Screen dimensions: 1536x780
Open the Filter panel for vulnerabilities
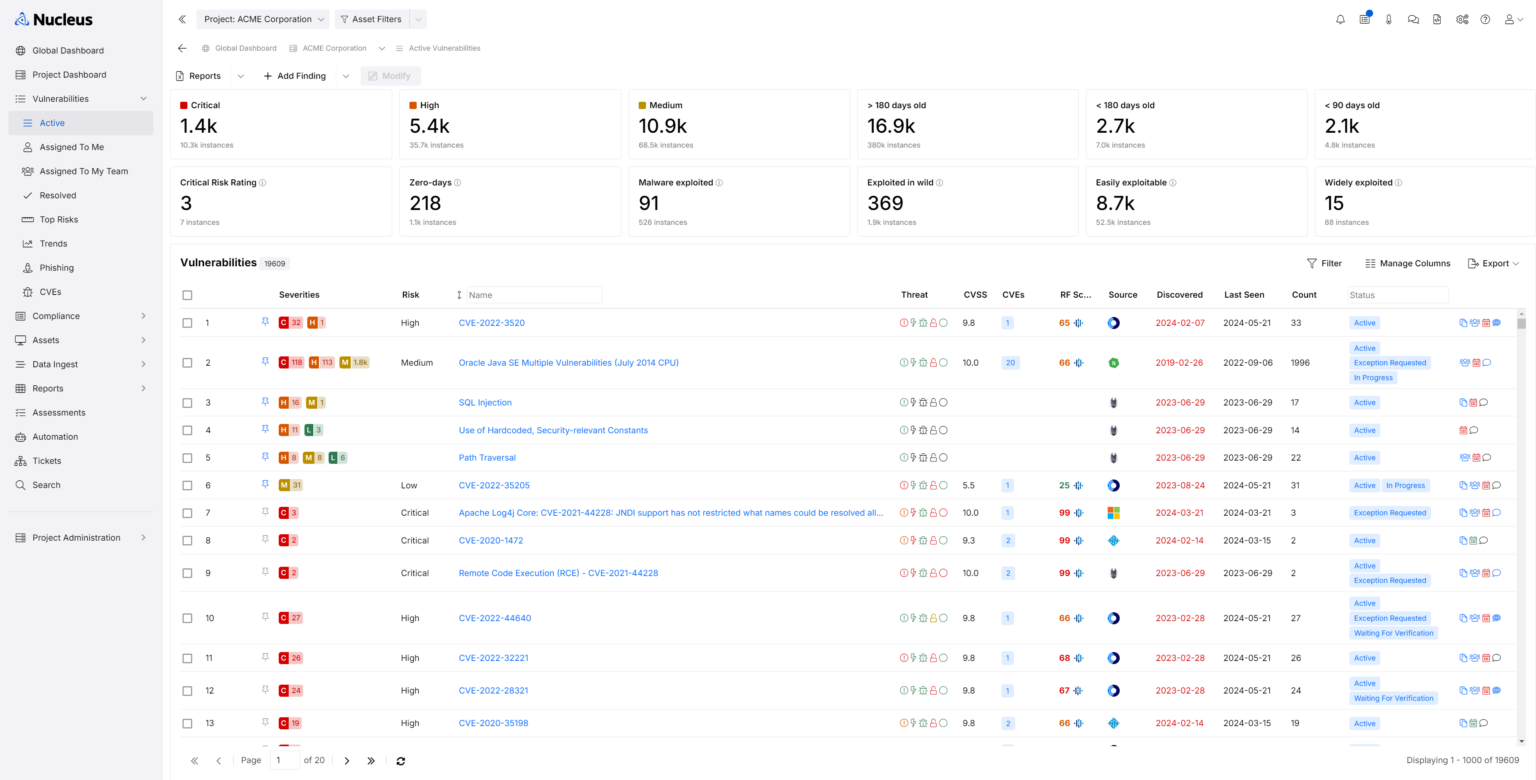point(1323,263)
